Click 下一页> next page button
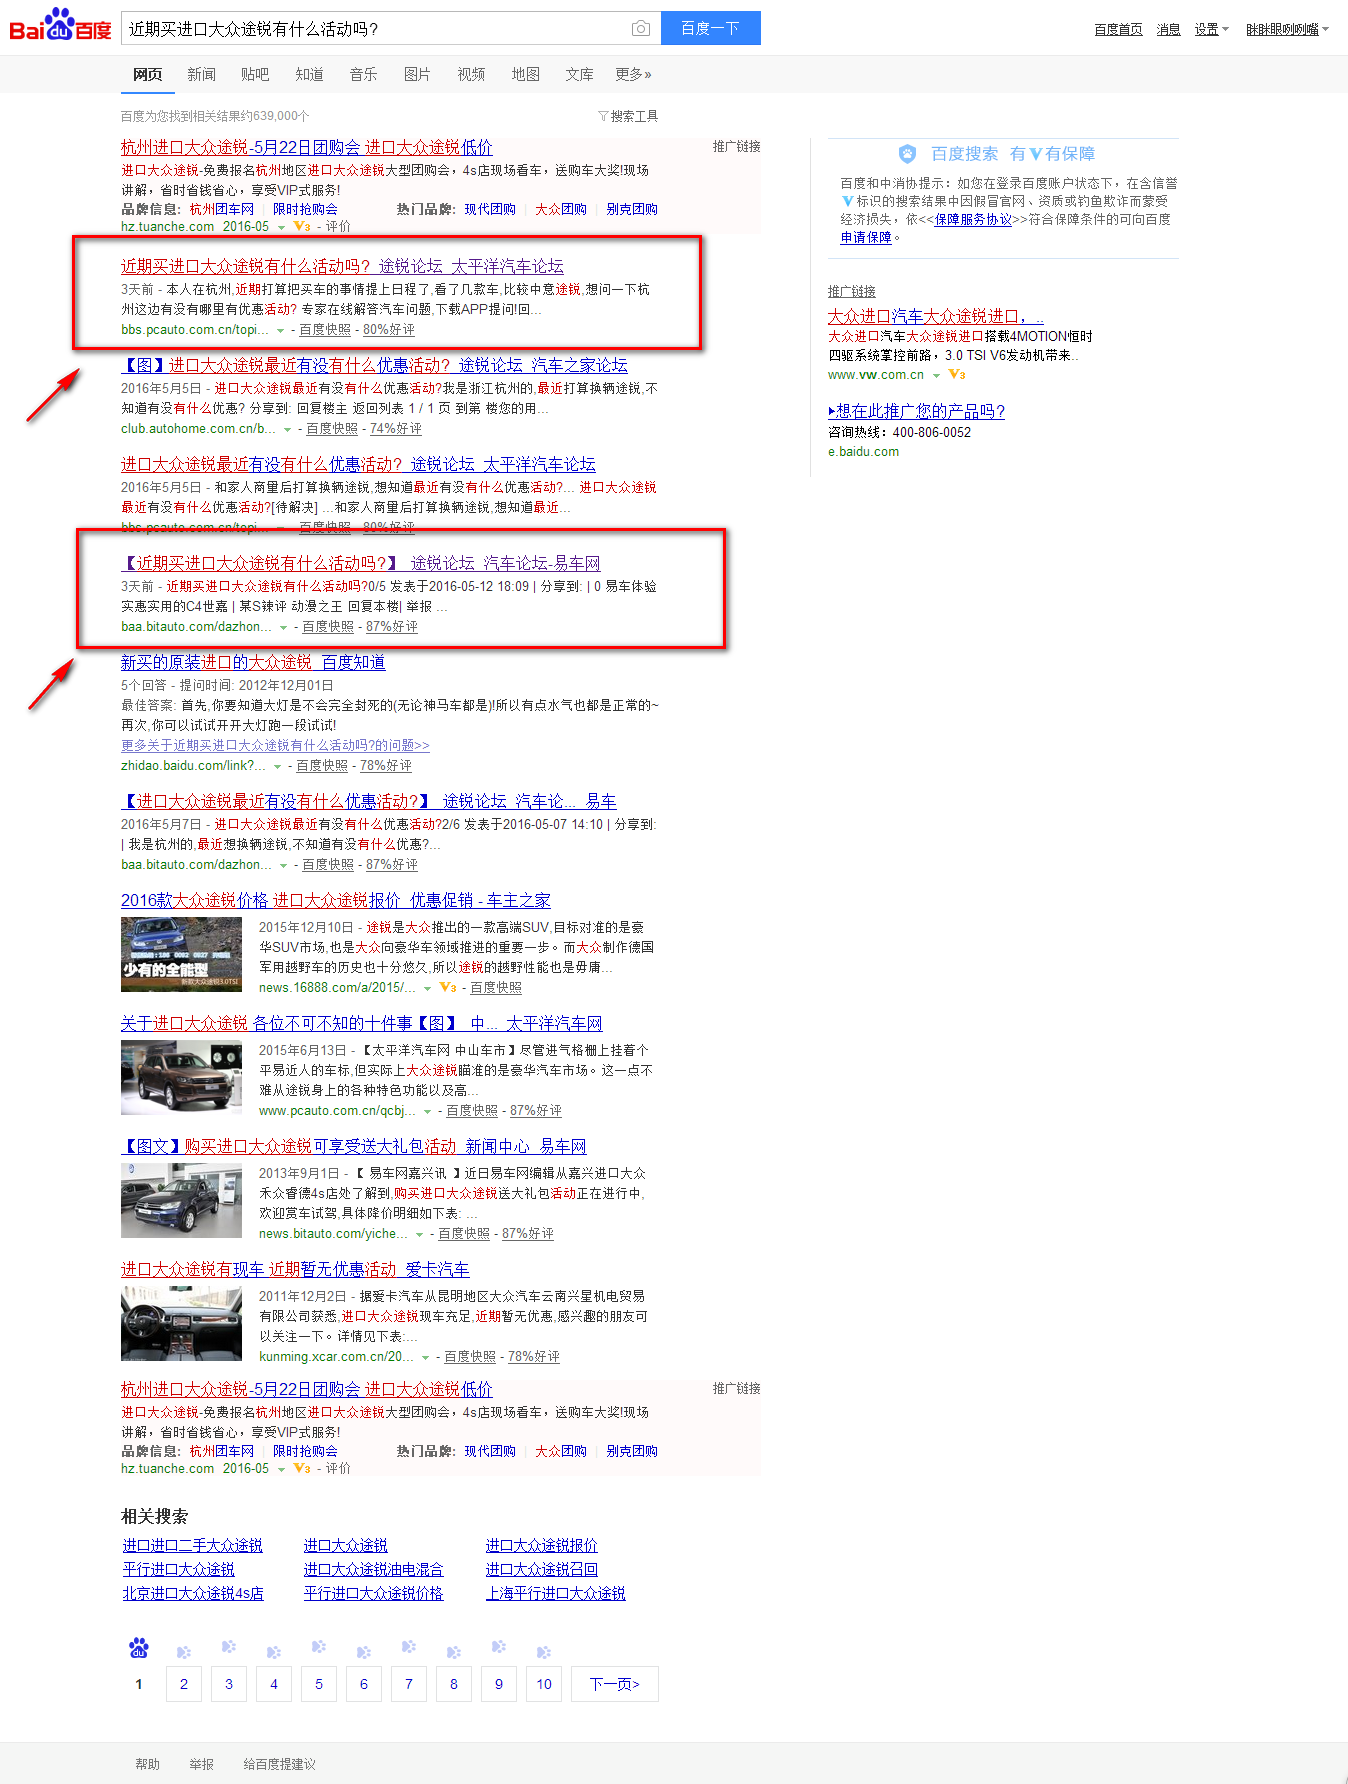The image size is (1348, 1784). click(615, 1684)
